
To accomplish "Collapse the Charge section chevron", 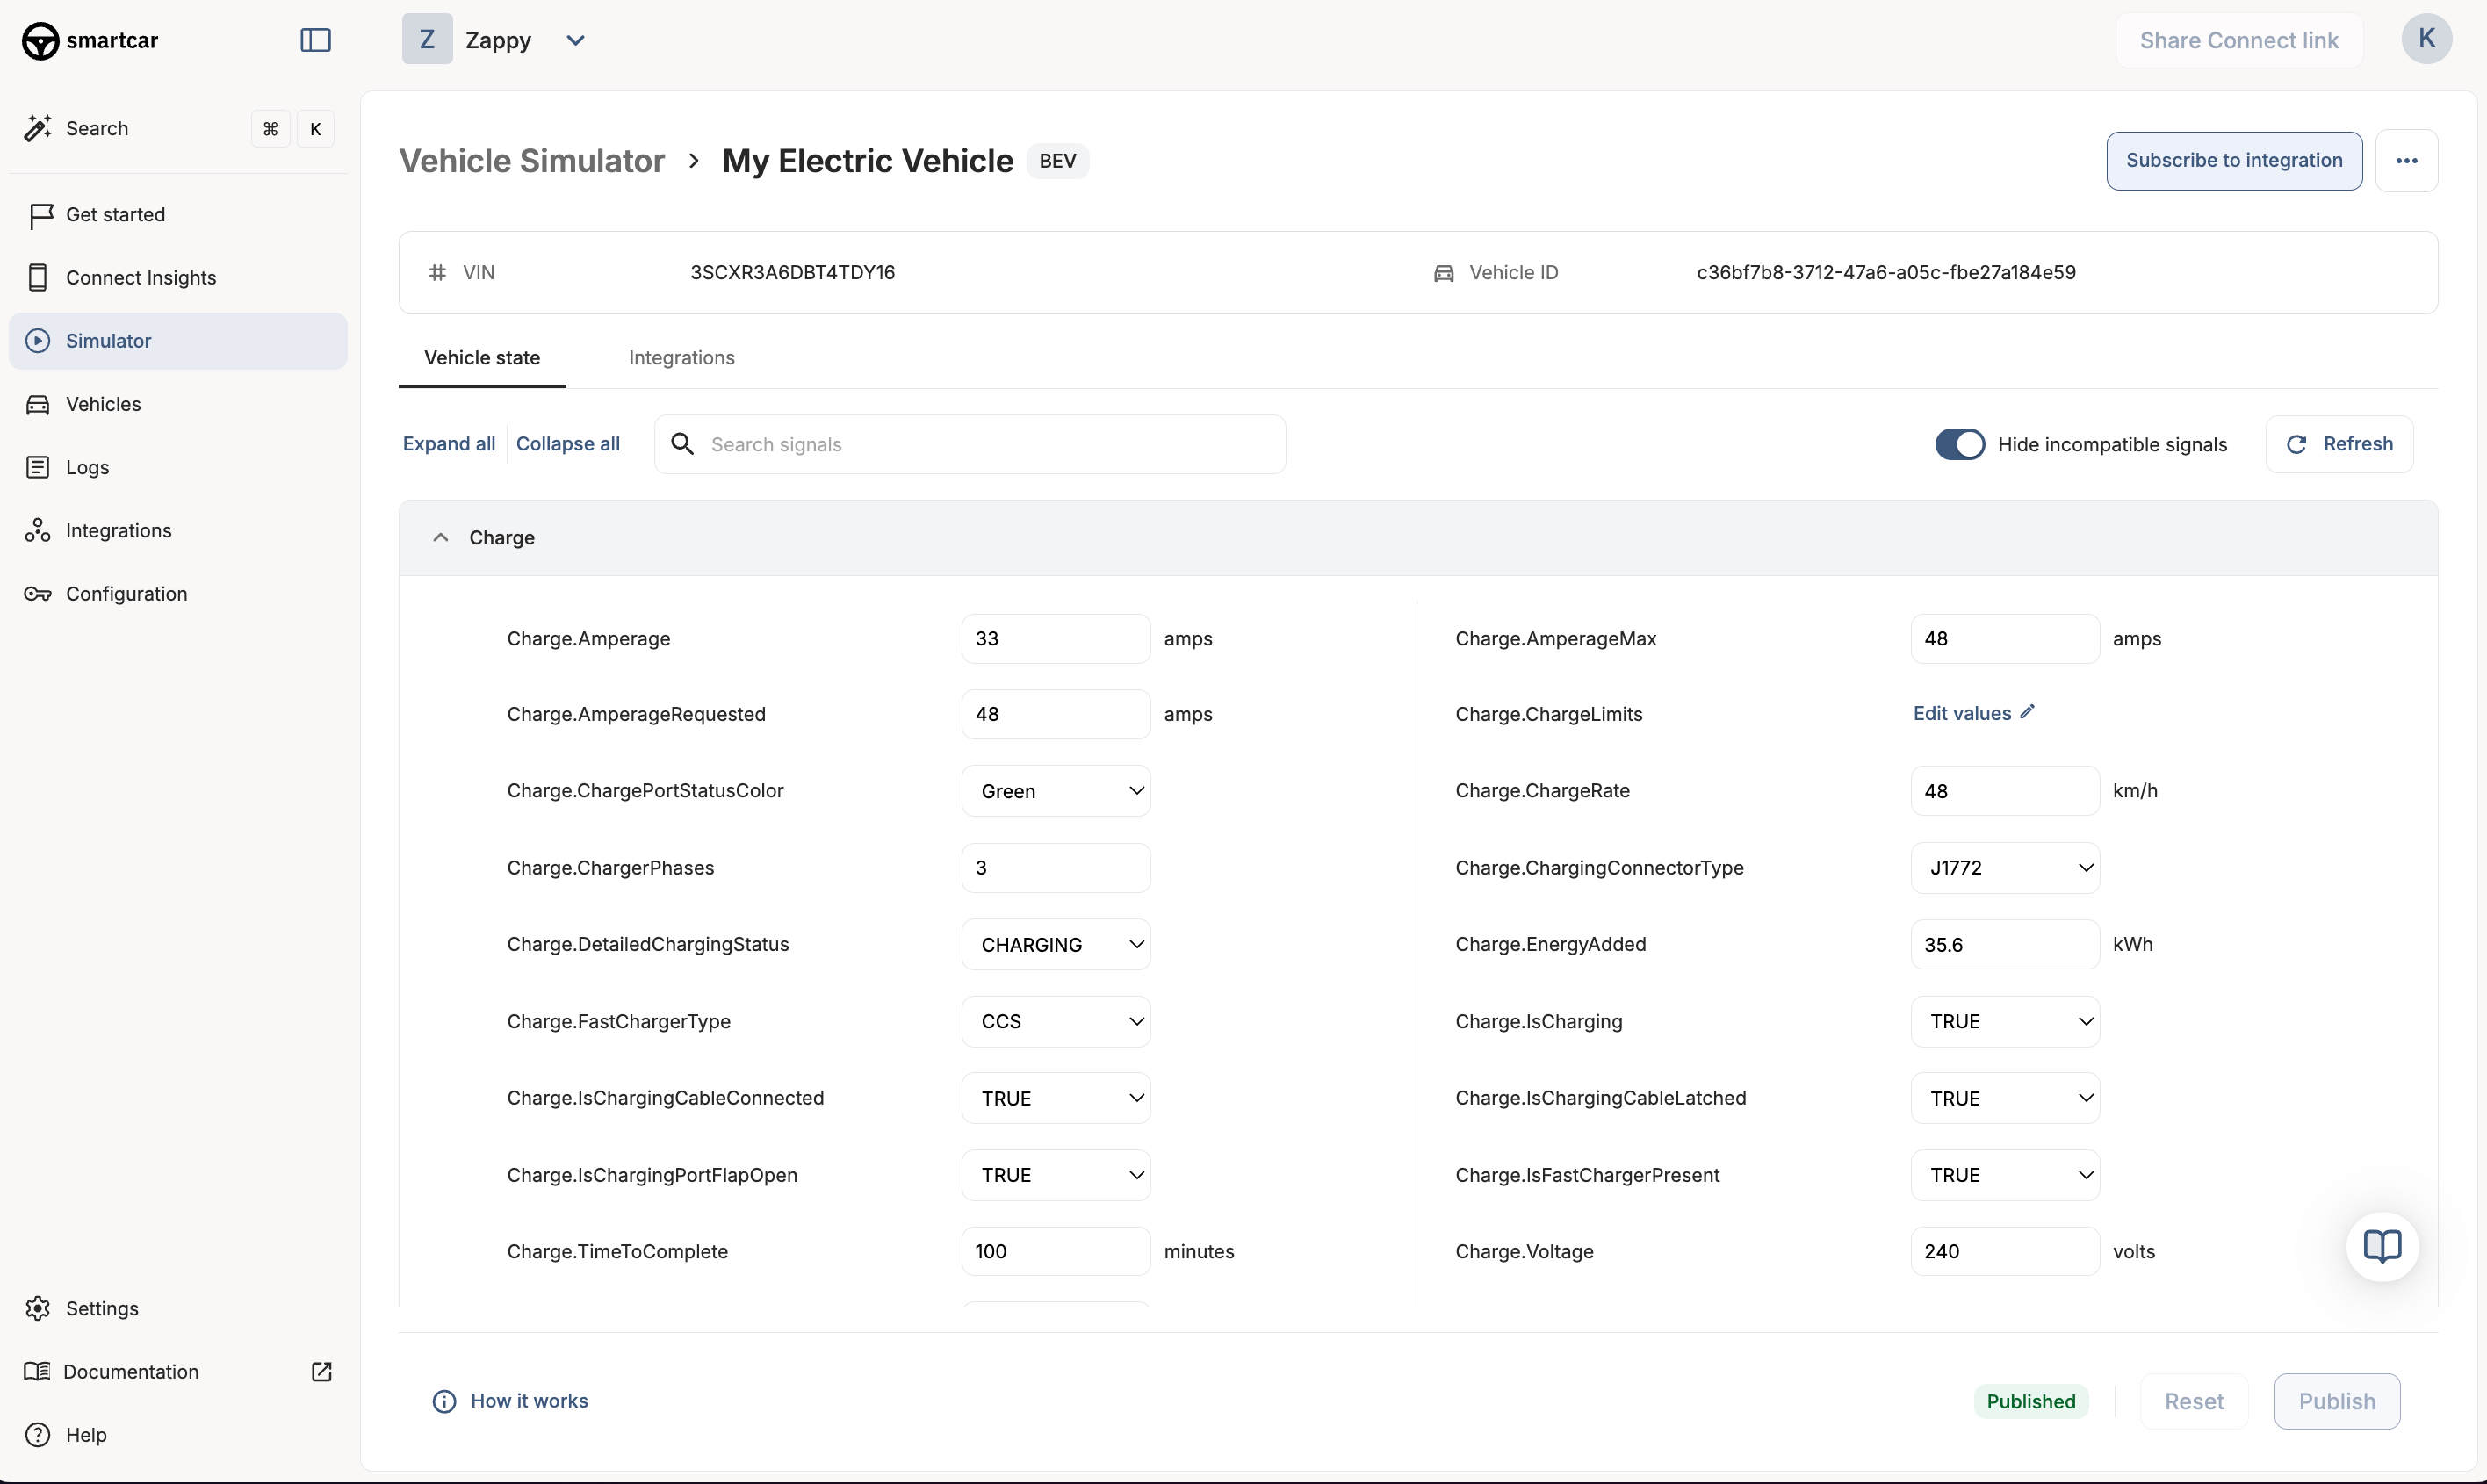I will 440,538.
